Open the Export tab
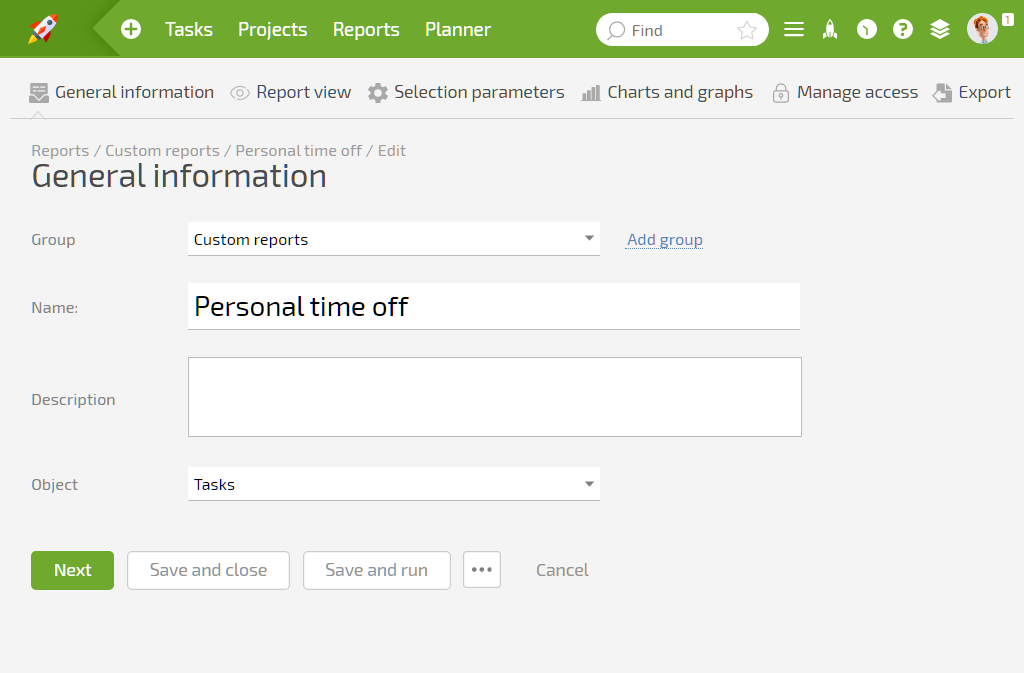Screen dimensions: 1024x673 (972, 93)
